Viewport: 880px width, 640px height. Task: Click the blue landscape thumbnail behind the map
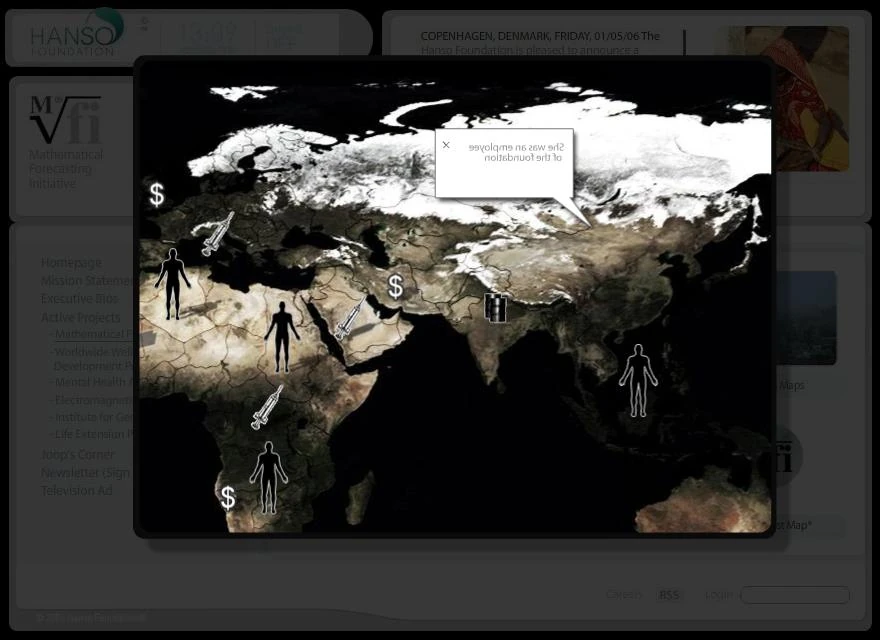(x=806, y=318)
